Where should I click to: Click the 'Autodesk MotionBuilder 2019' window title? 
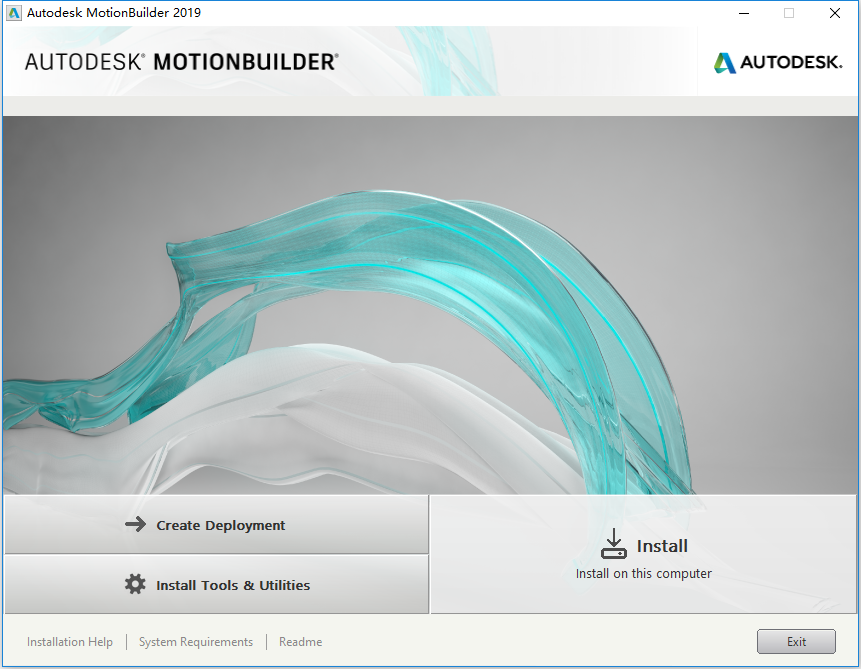tap(114, 13)
